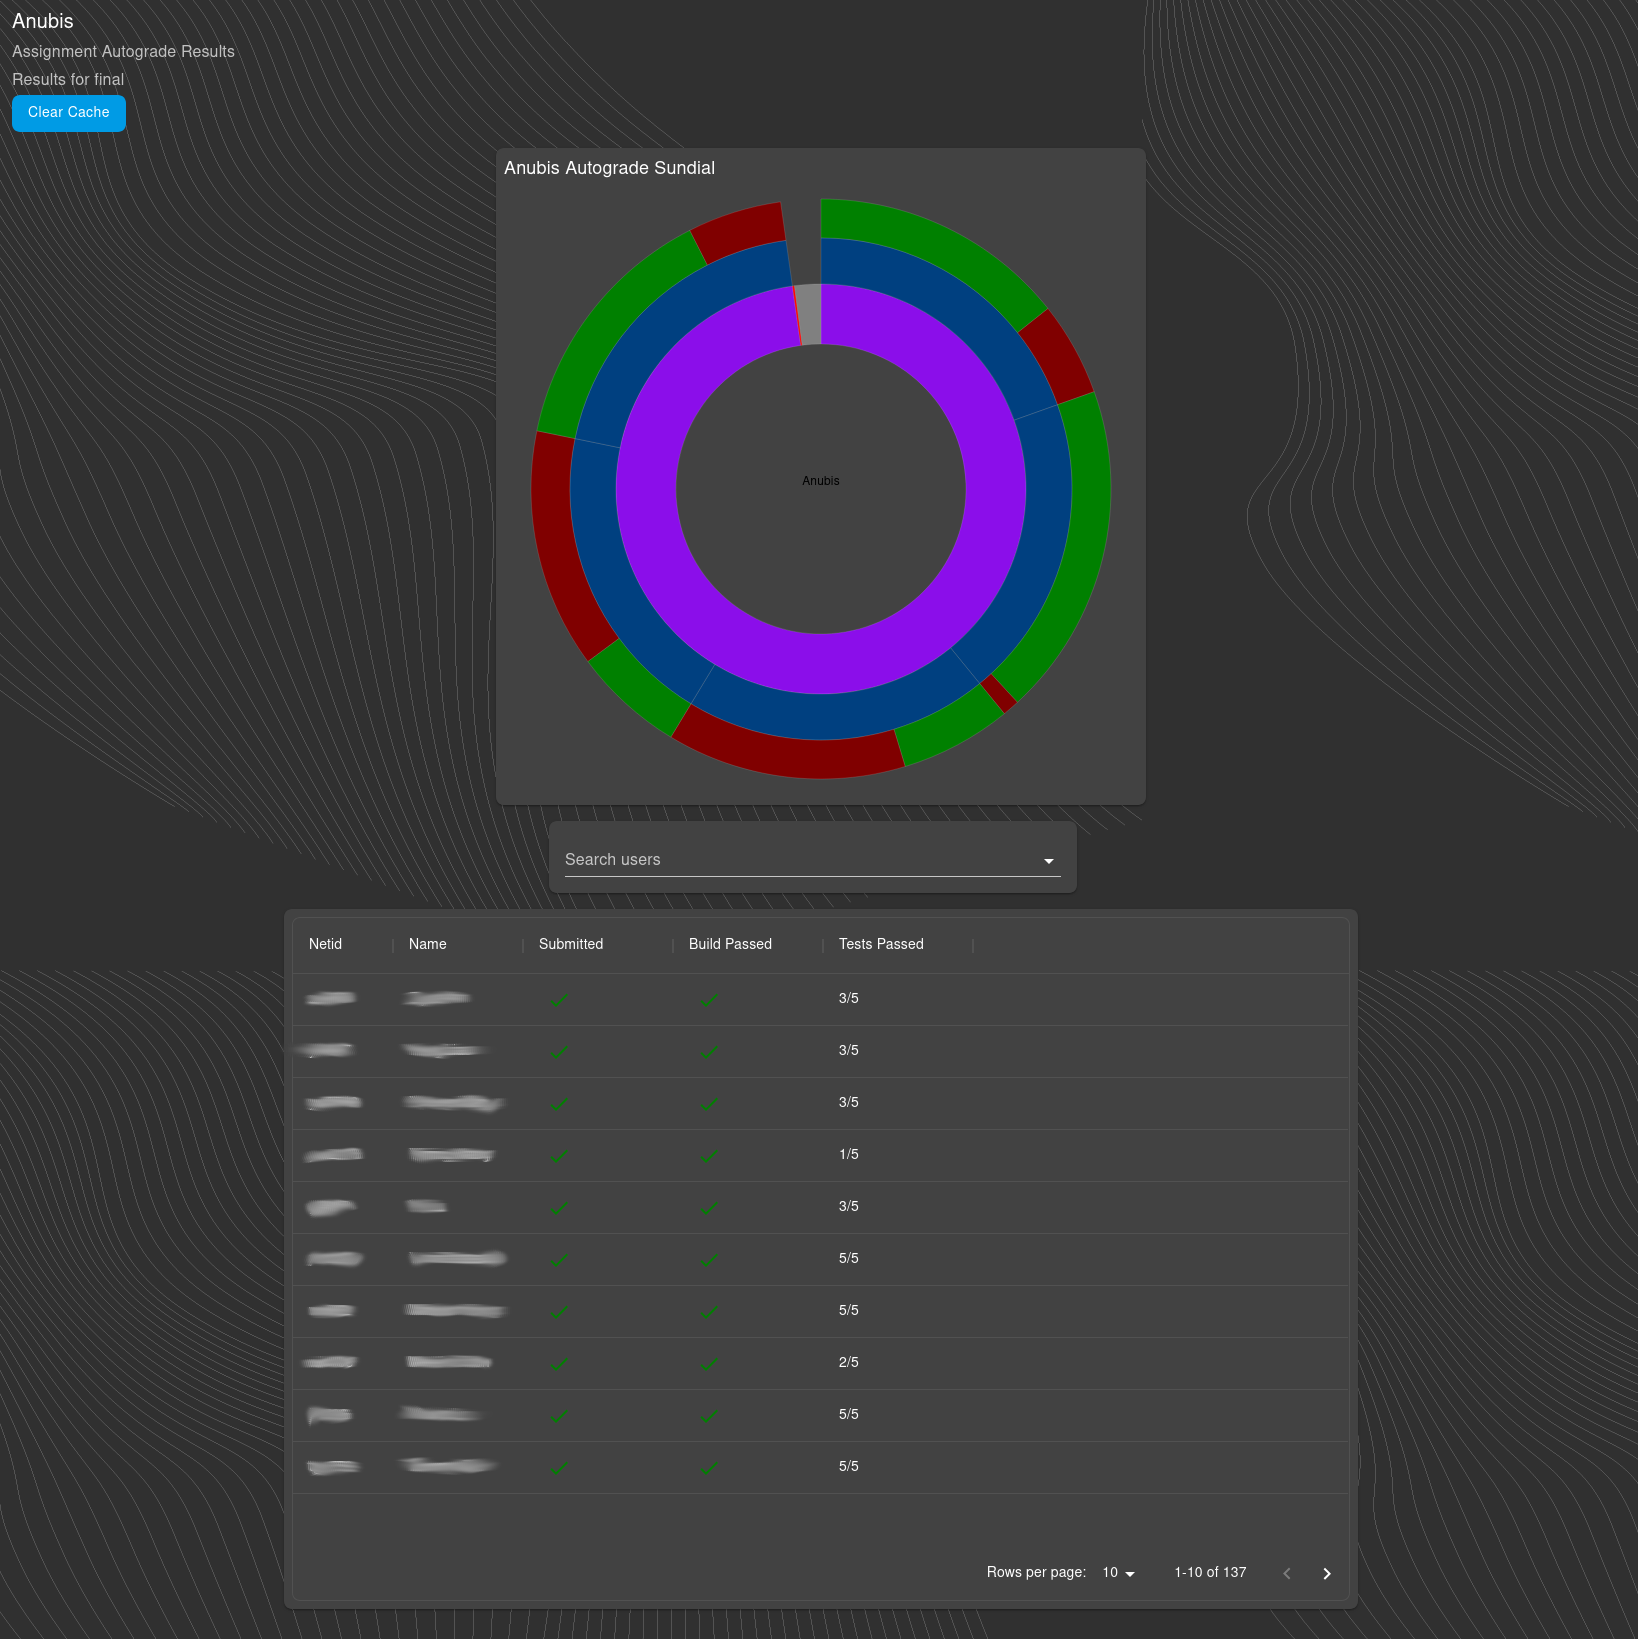Click the Anubis label in the sundial center
This screenshot has width=1638, height=1639.
pos(820,481)
